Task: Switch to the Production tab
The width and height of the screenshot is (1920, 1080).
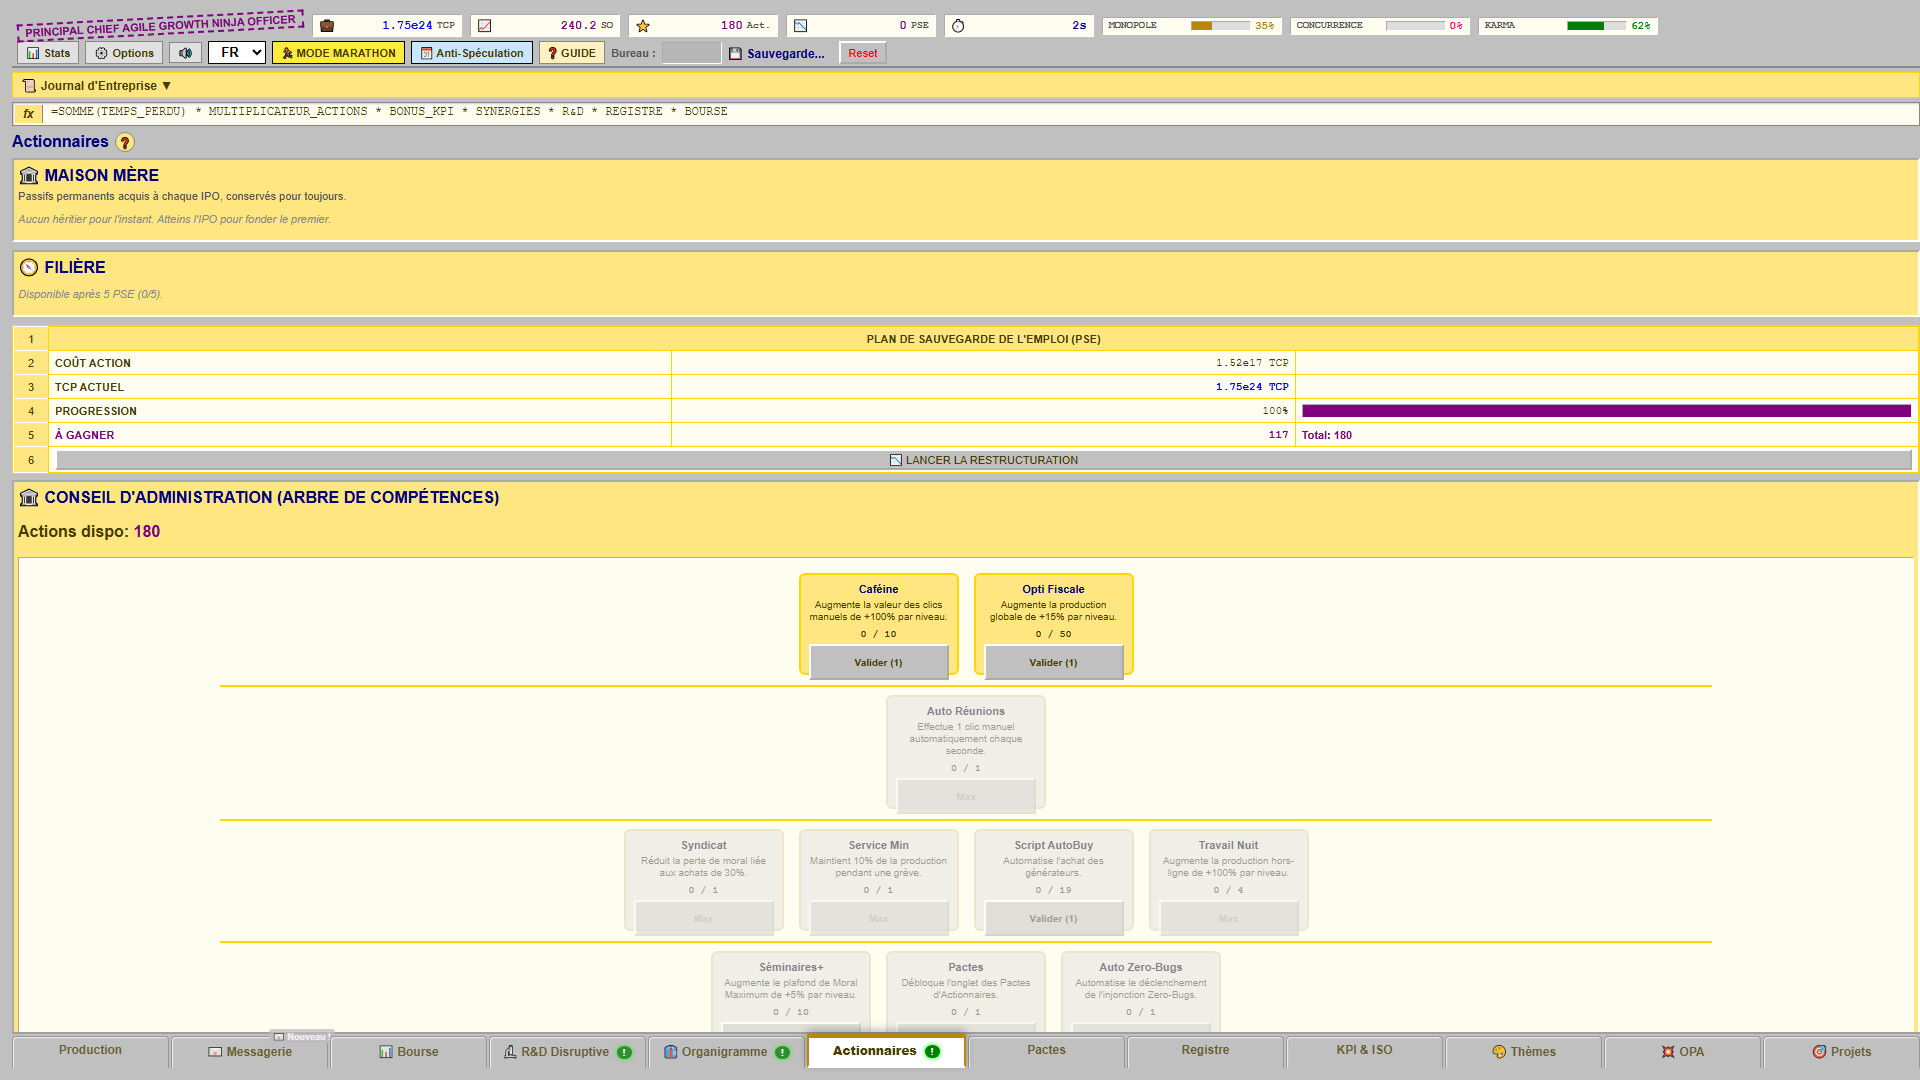Action: point(90,1051)
